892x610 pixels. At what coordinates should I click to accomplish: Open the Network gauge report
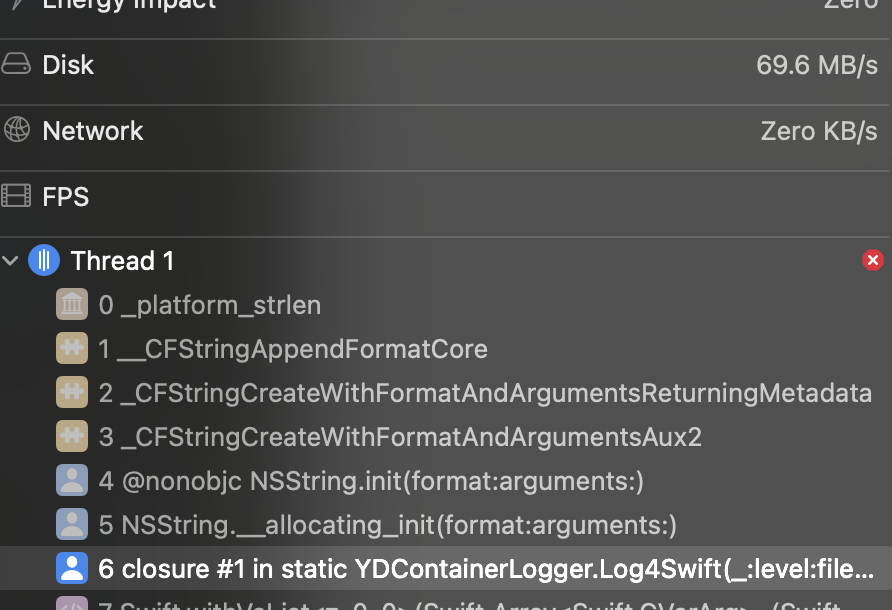445,131
